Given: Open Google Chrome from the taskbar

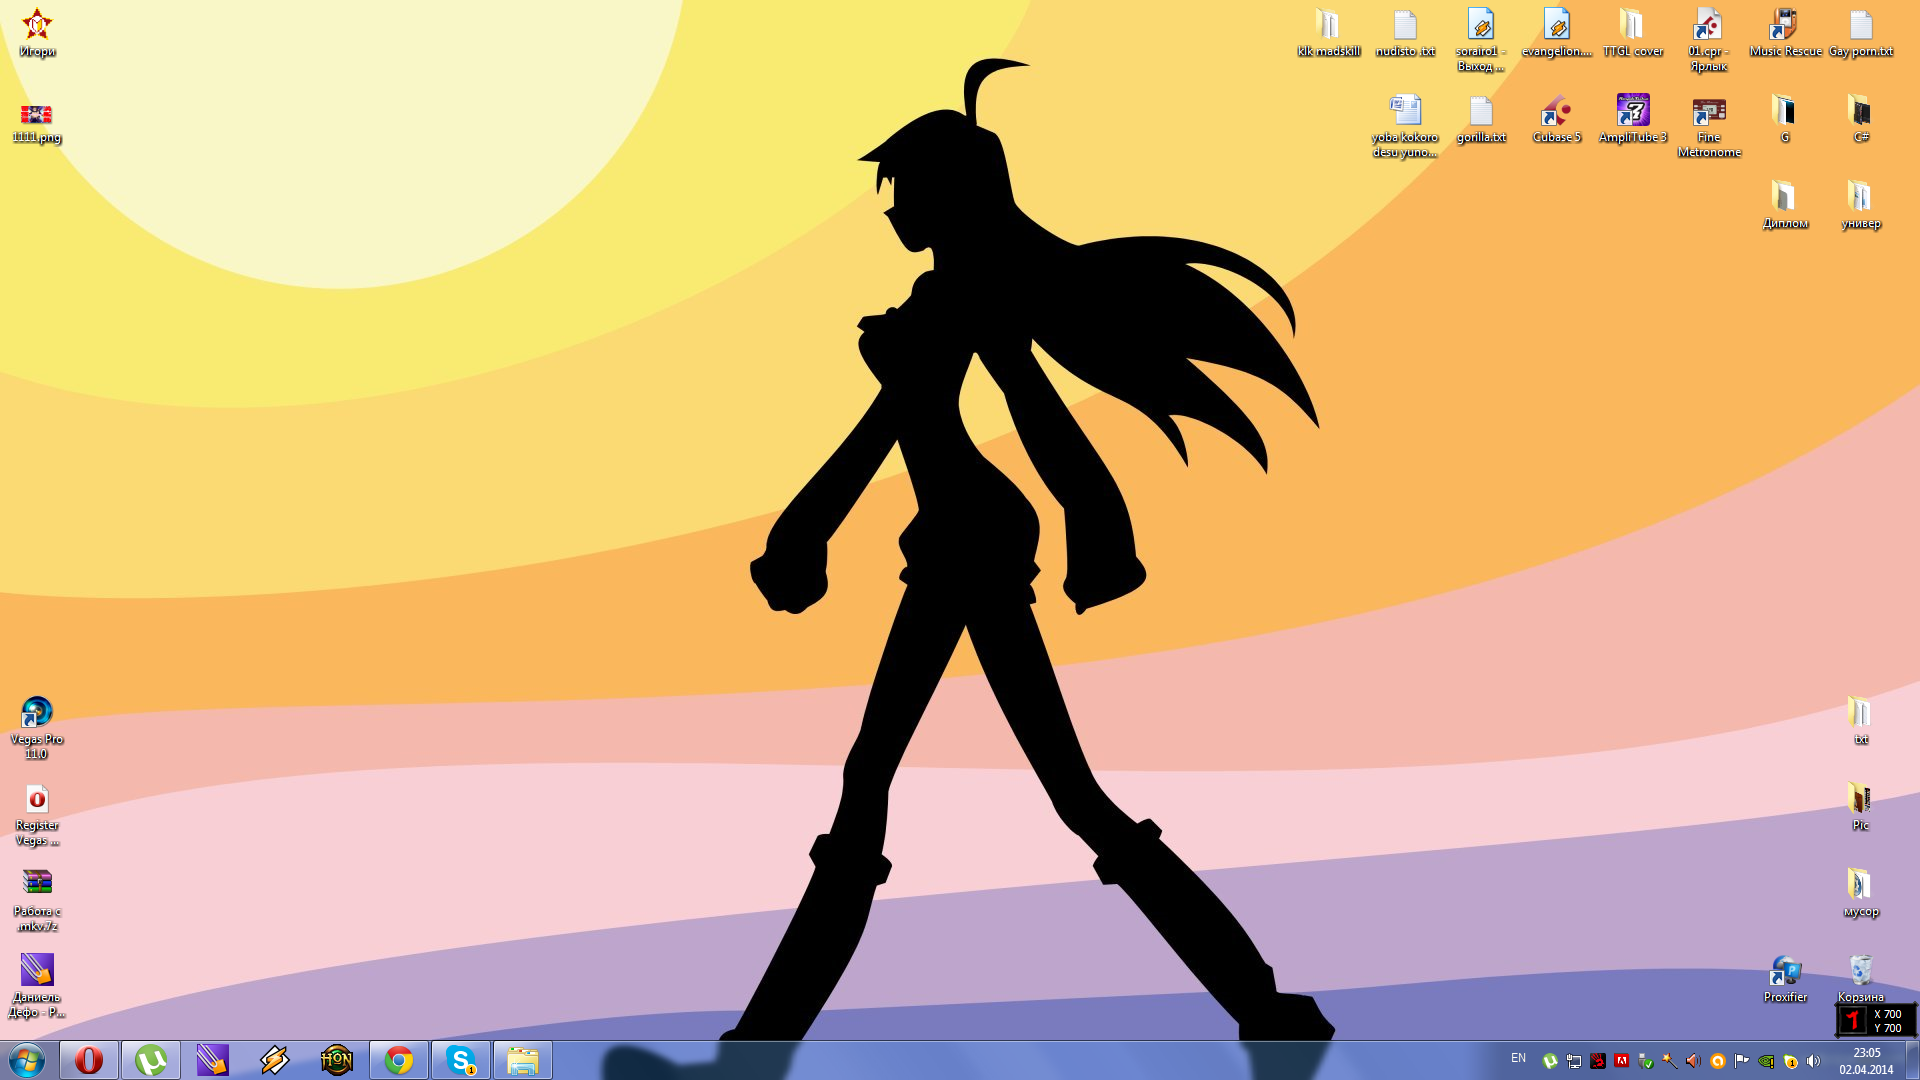Looking at the screenshot, I should (x=399, y=1060).
